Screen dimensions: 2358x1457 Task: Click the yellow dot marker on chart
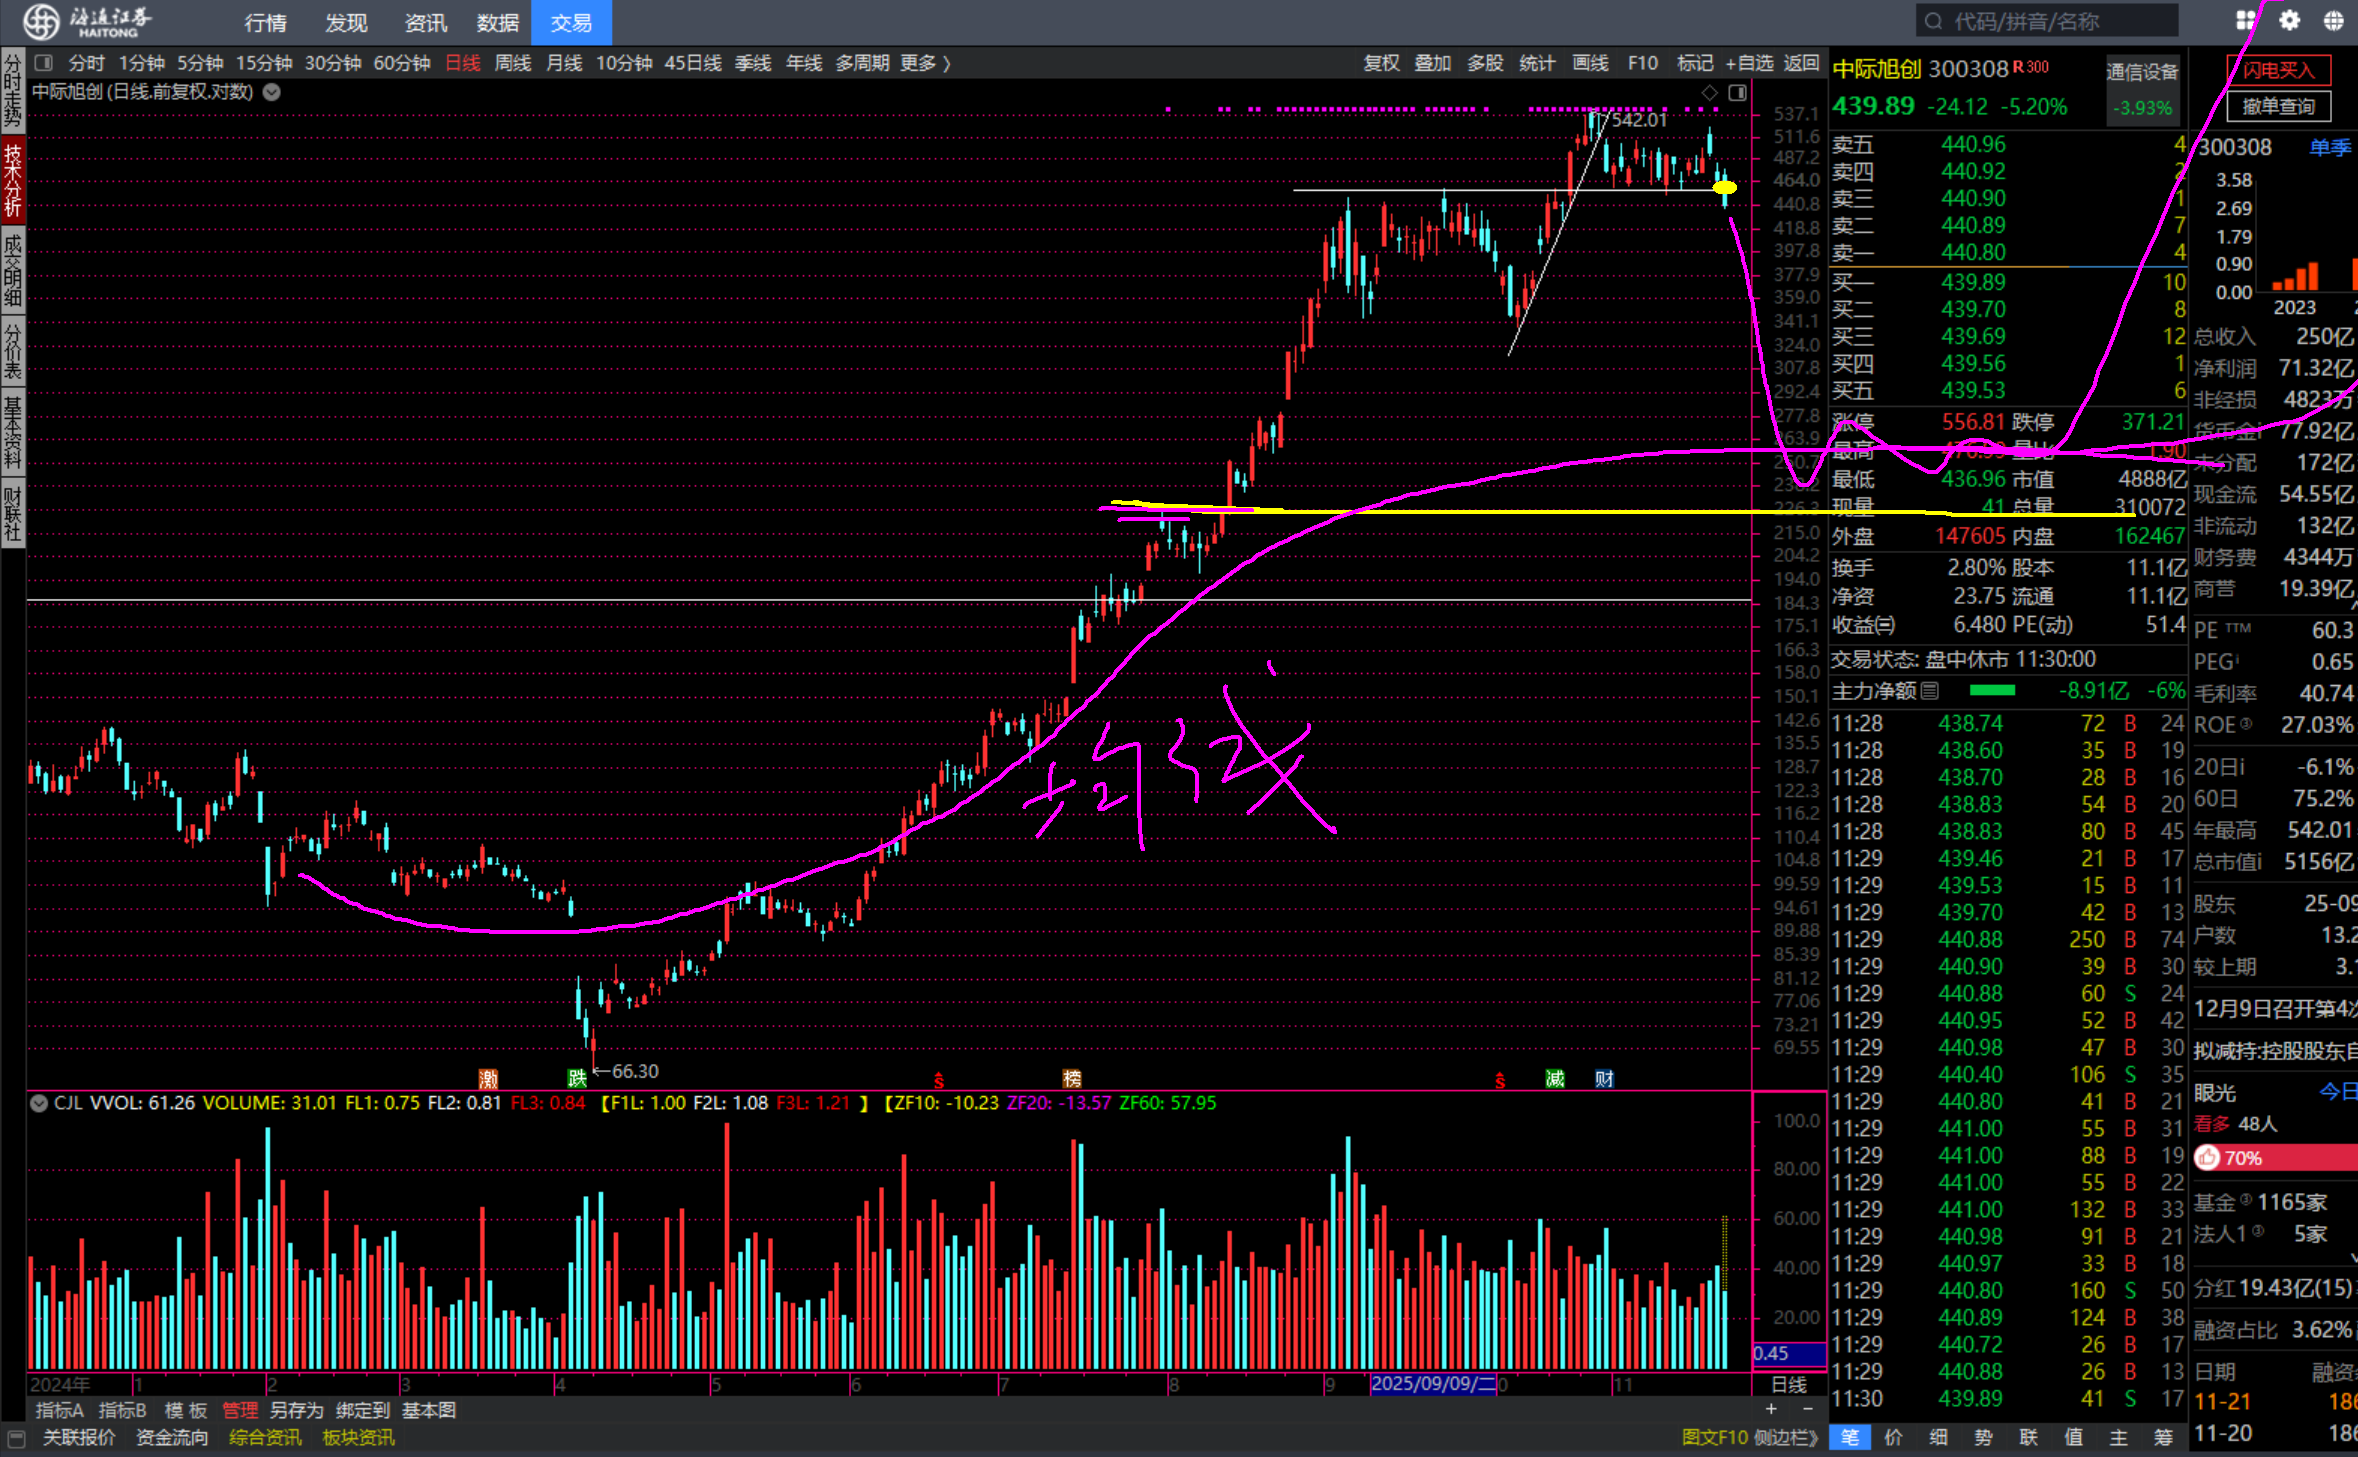click(1725, 187)
